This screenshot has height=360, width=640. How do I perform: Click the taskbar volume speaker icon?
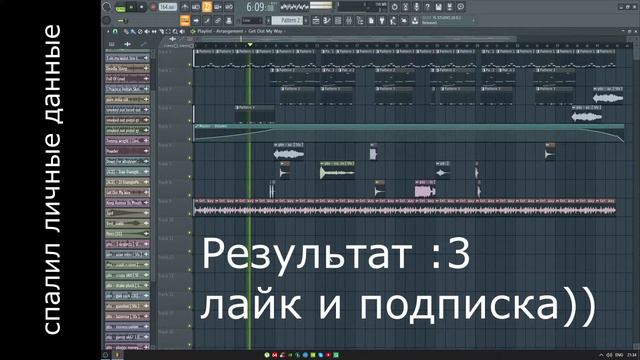click(x=609, y=355)
